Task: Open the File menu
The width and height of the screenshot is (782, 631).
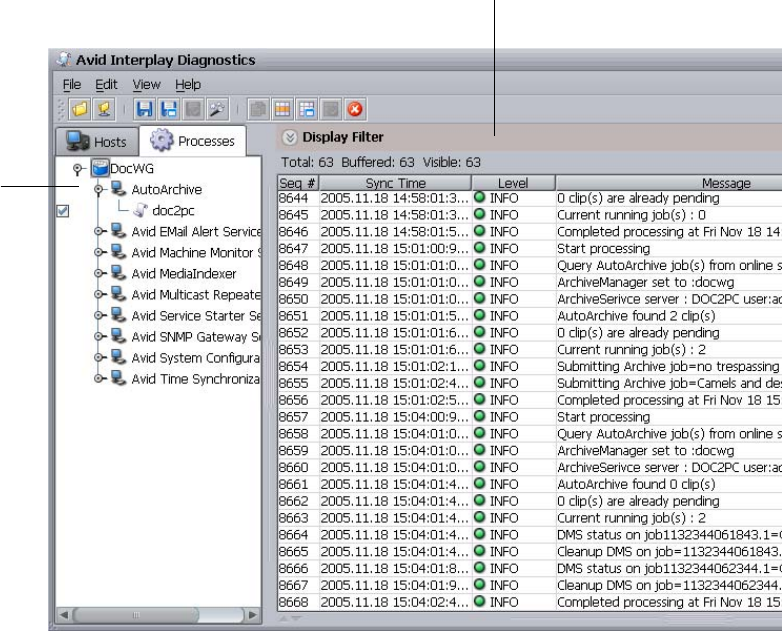Action: coord(72,85)
